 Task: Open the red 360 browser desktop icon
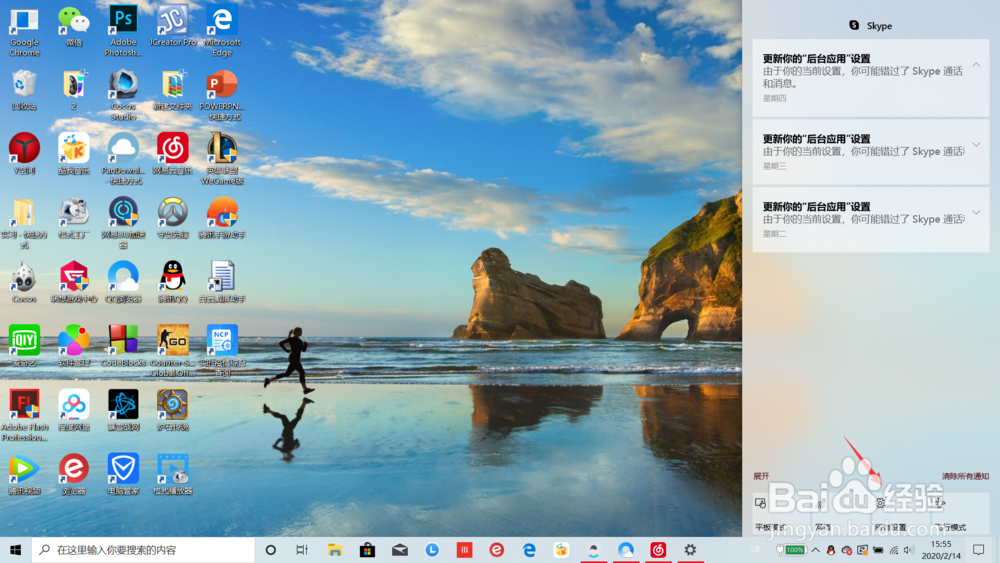pyautogui.click(x=73, y=474)
